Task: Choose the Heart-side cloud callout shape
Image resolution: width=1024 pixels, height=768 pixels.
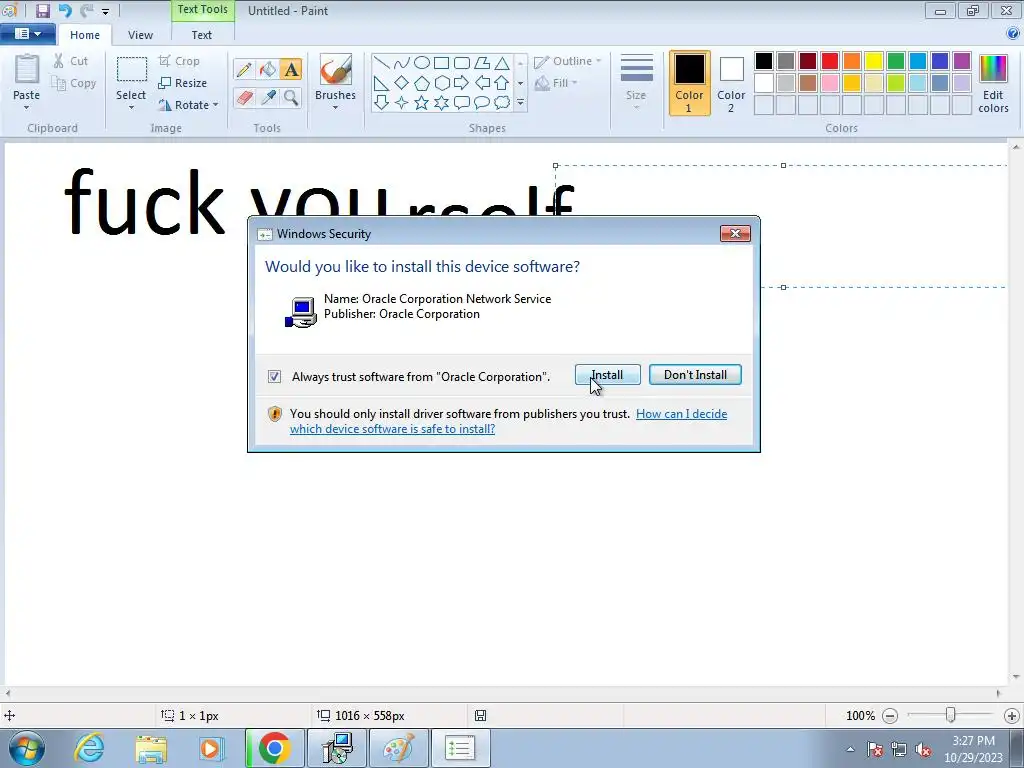Action: tap(502, 103)
